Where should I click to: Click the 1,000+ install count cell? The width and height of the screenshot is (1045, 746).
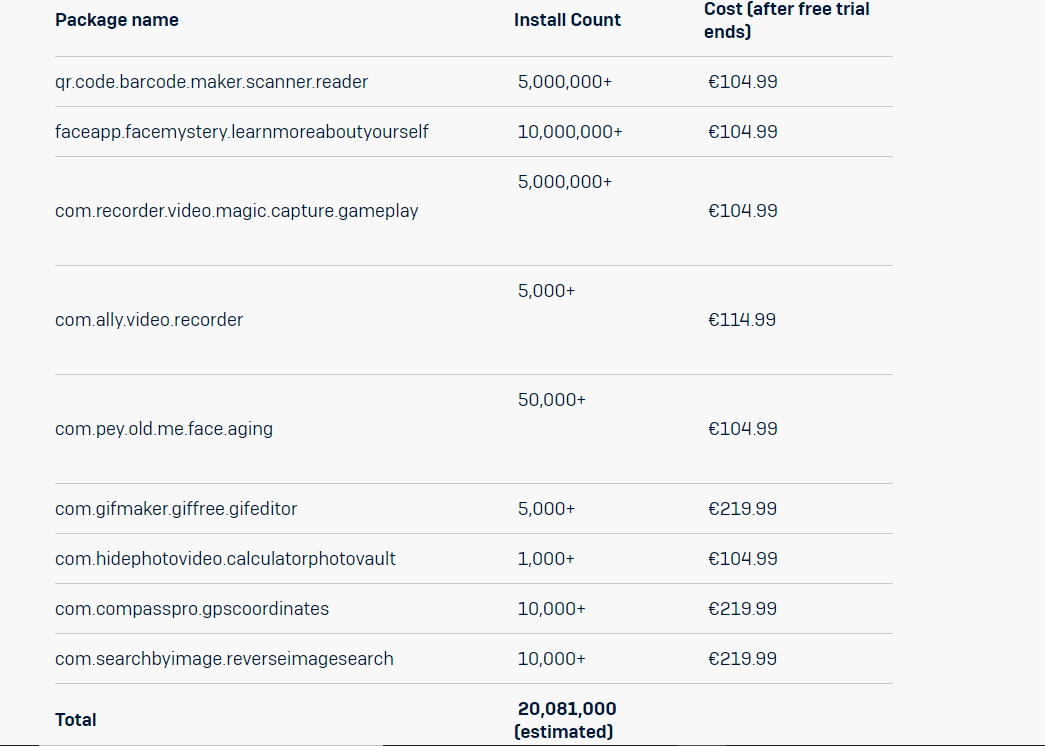546,559
